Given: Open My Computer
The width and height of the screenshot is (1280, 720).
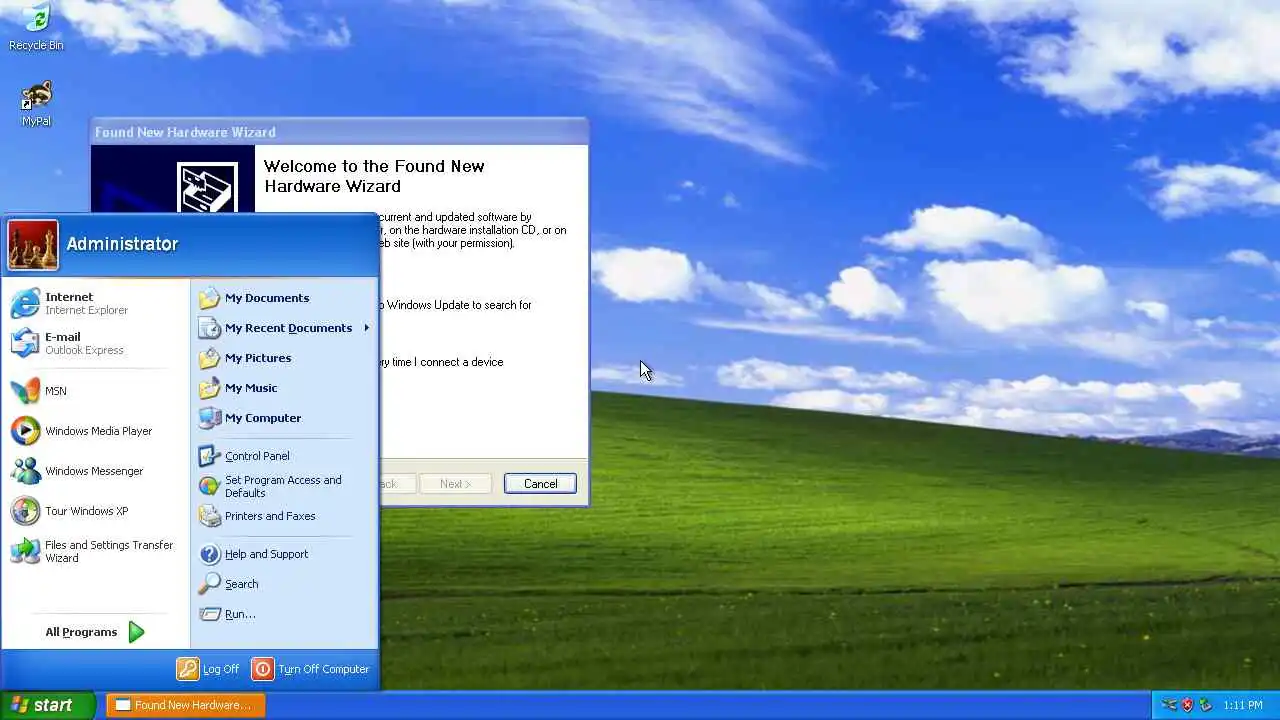Looking at the screenshot, I should [x=284, y=418].
